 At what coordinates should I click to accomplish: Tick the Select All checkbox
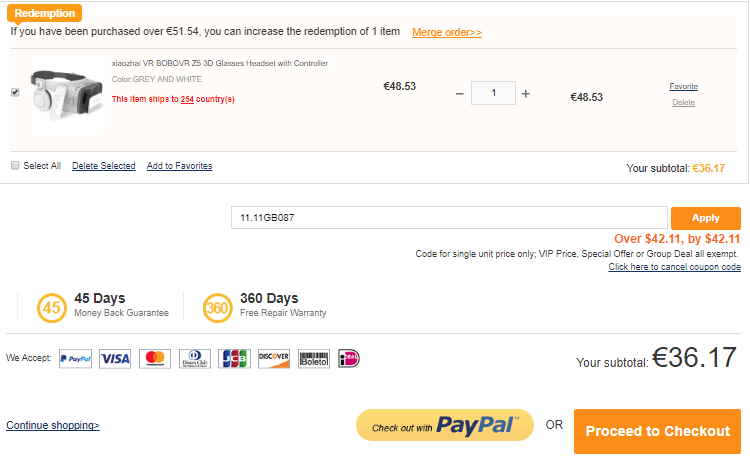(15, 166)
